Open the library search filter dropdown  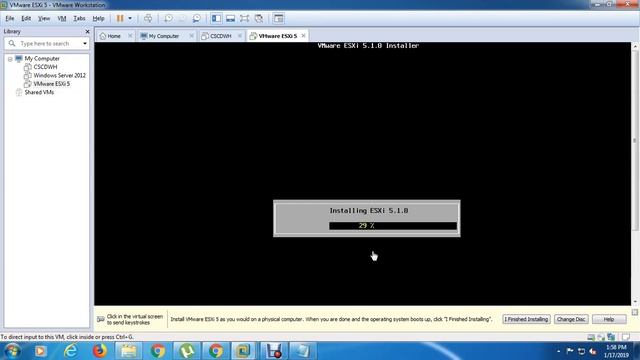click(85, 43)
